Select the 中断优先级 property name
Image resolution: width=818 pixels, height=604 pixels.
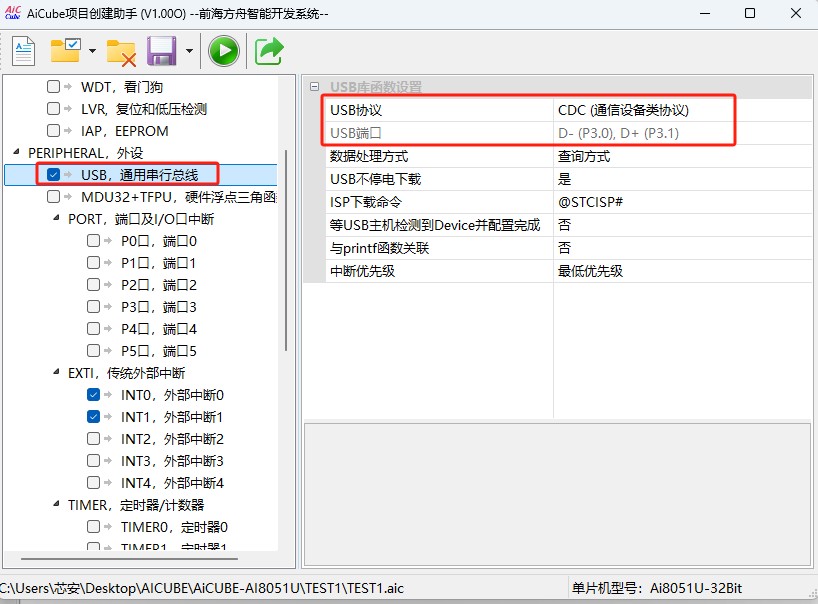363,271
